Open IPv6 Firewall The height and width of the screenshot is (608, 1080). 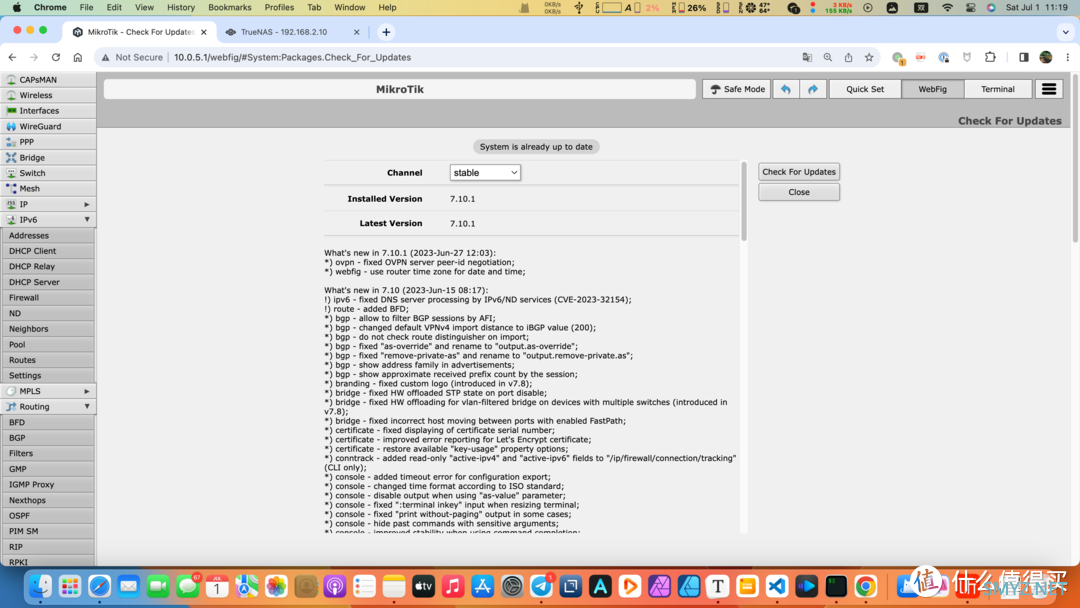pos(48,297)
